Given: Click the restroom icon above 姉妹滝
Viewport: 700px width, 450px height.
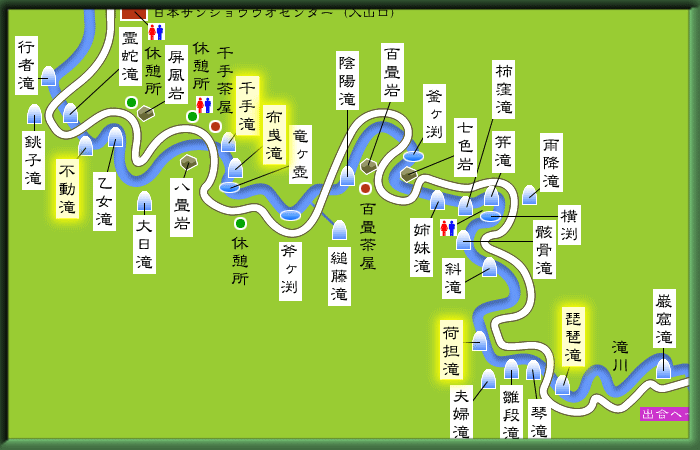Looking at the screenshot, I should 447,228.
